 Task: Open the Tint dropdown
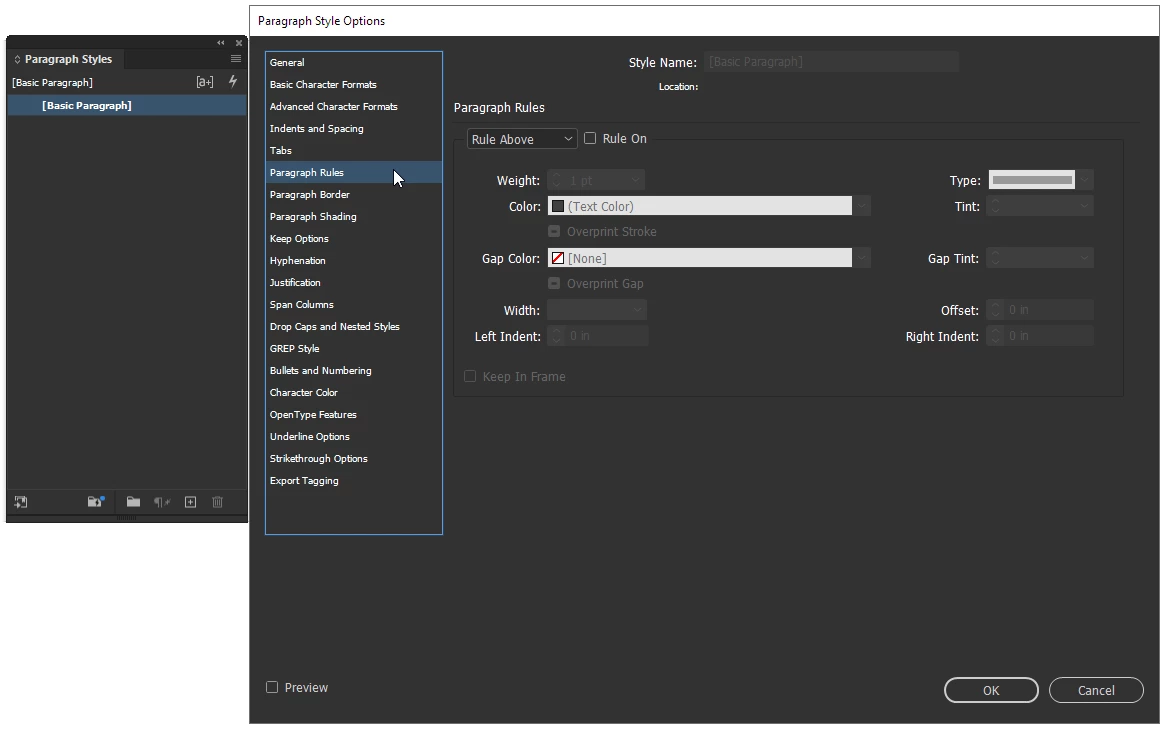1084,206
